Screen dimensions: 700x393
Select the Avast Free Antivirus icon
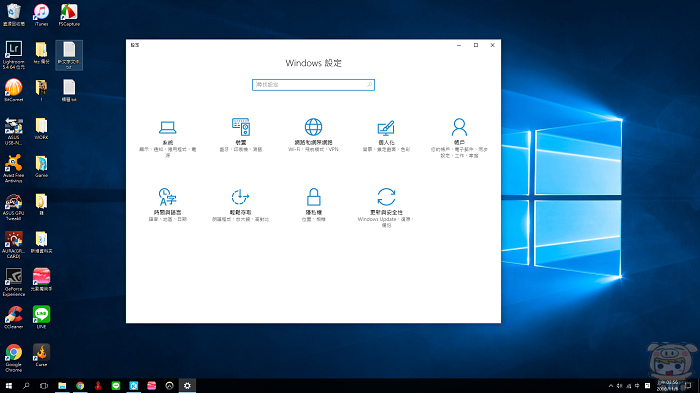(14, 169)
